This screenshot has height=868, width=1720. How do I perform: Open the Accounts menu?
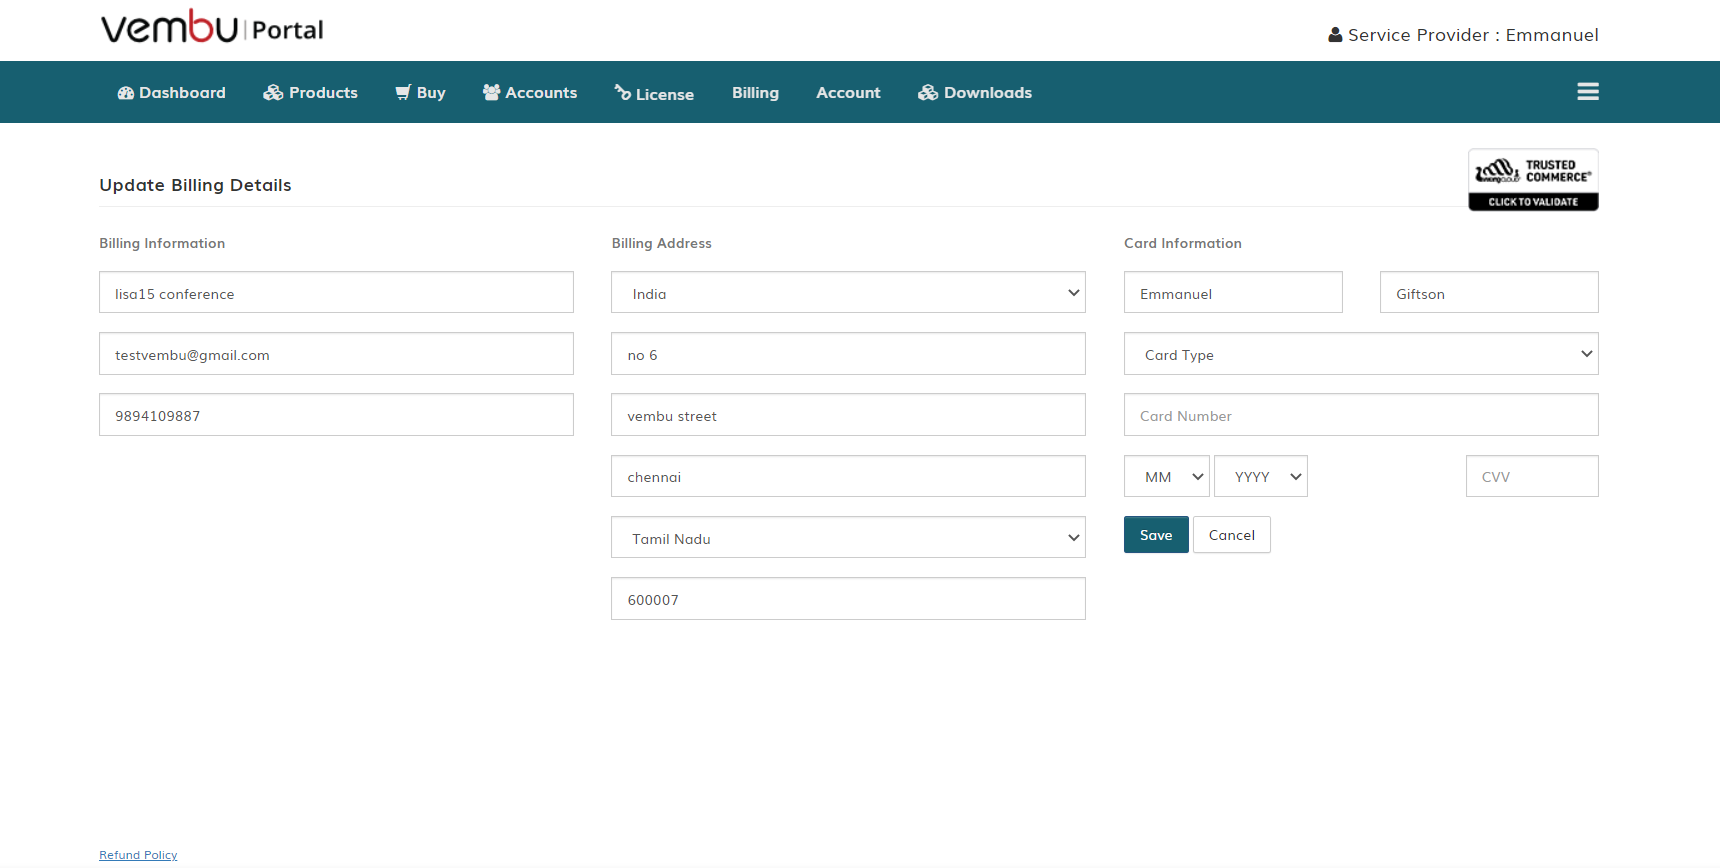pyautogui.click(x=530, y=93)
